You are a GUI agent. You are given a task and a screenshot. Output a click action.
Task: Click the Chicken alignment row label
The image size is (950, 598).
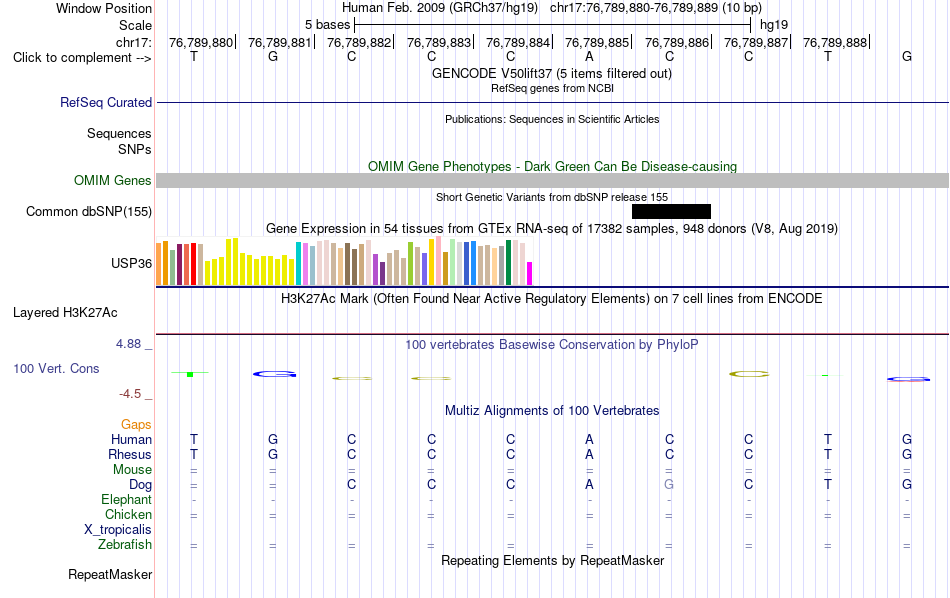128,514
